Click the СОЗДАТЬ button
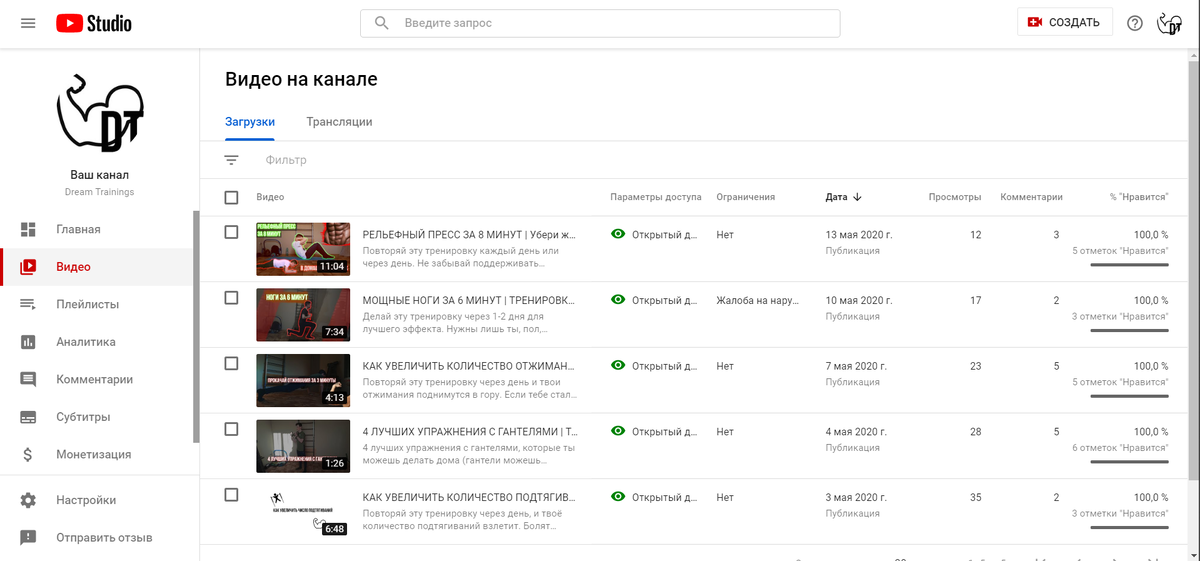 coord(1065,22)
